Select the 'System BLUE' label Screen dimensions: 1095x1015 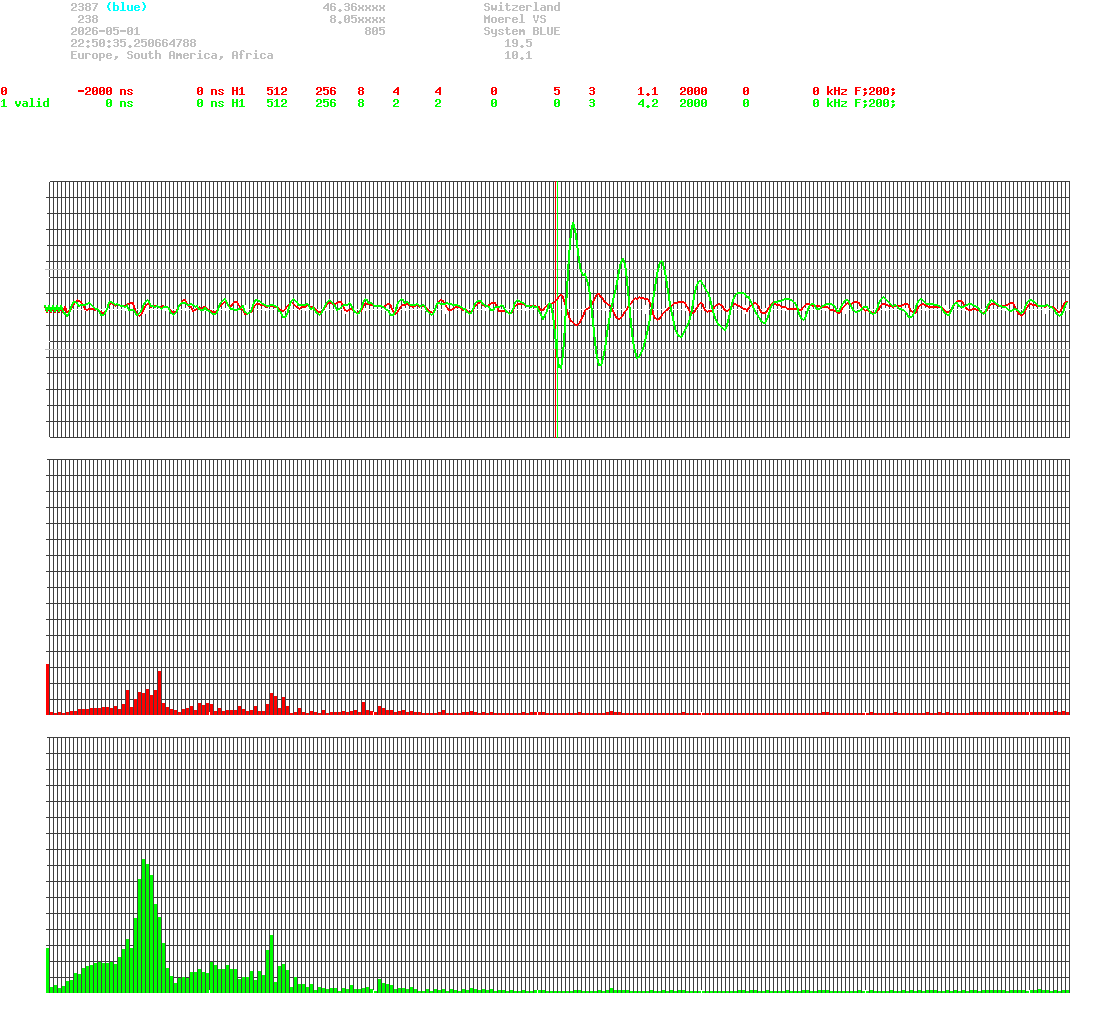click(522, 31)
